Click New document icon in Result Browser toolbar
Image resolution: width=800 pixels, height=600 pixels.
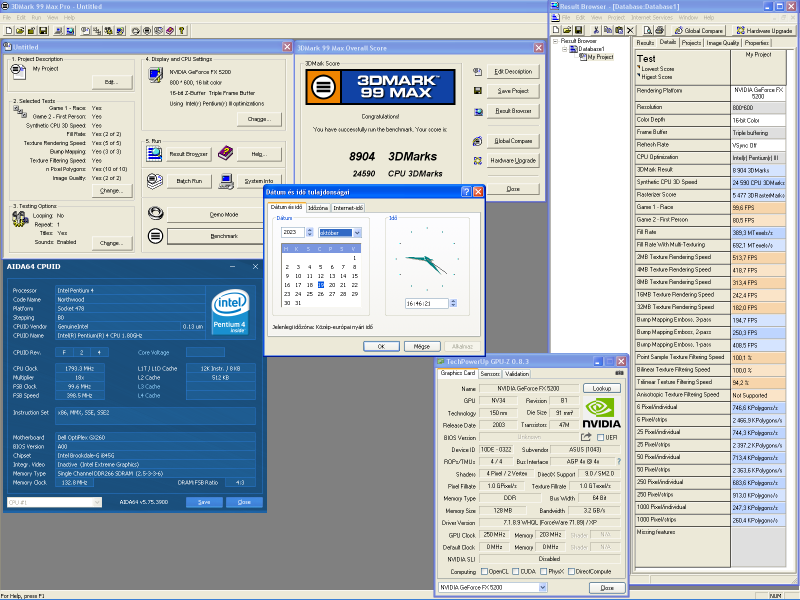(x=556, y=31)
